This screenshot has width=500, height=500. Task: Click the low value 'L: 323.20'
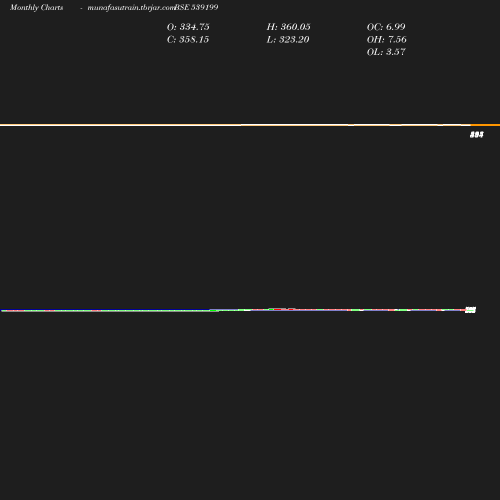point(288,40)
